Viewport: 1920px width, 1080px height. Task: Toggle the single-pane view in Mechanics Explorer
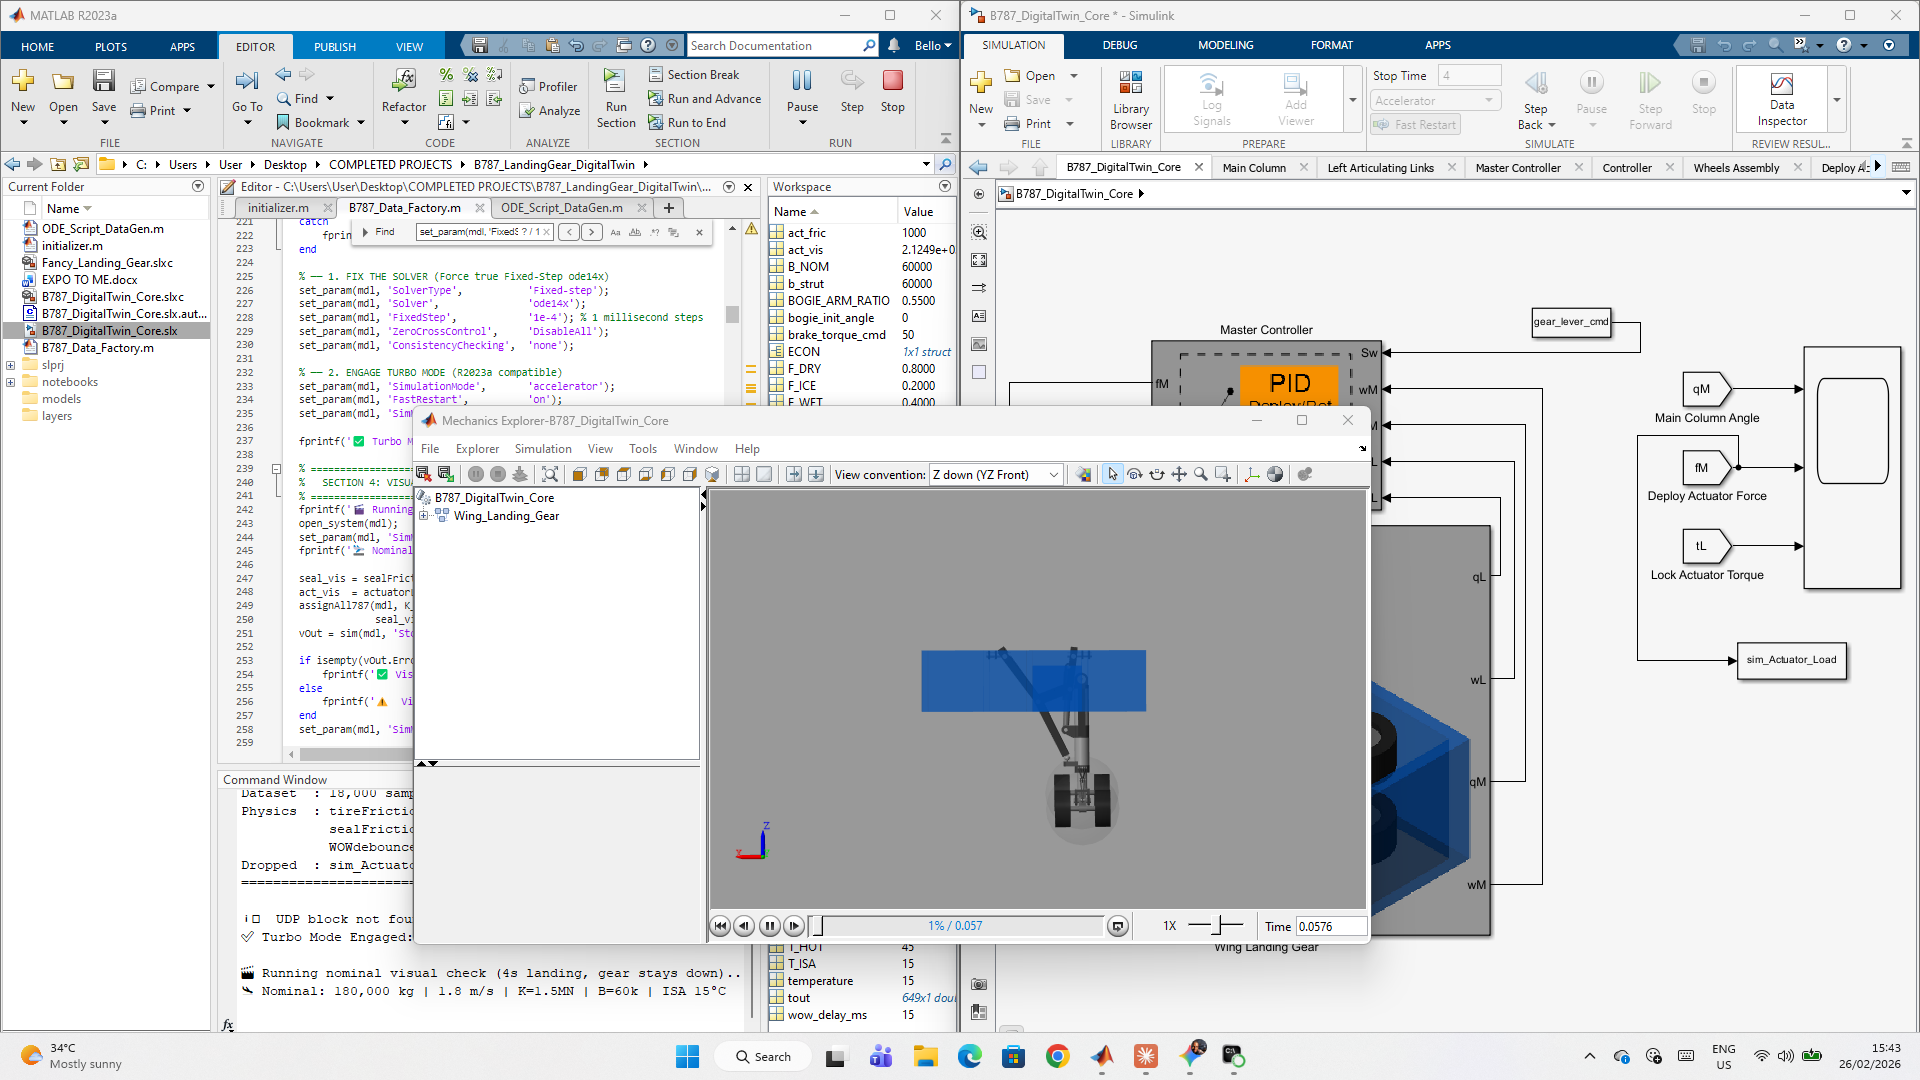coord(764,475)
